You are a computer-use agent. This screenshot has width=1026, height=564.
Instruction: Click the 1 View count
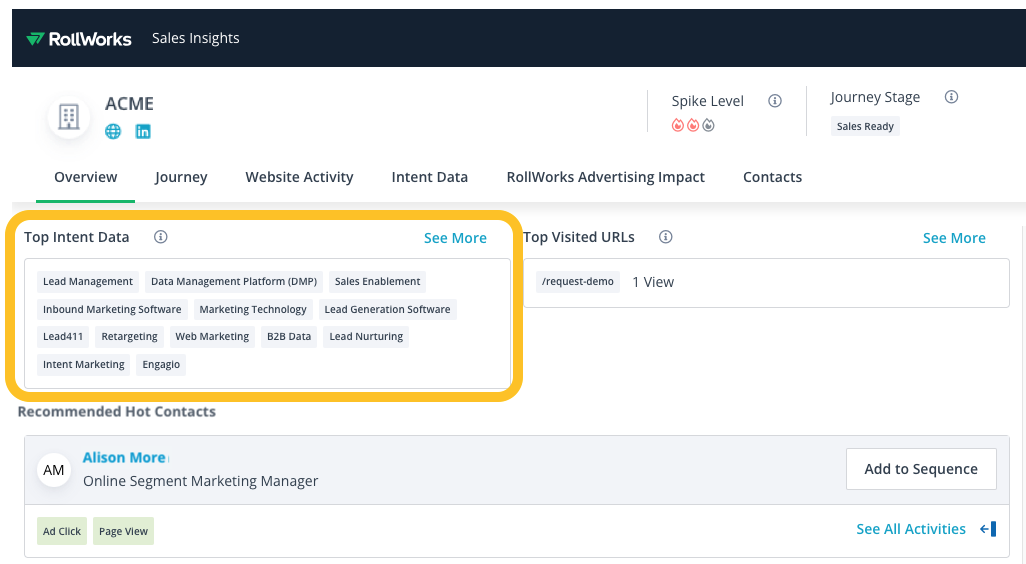click(x=652, y=282)
